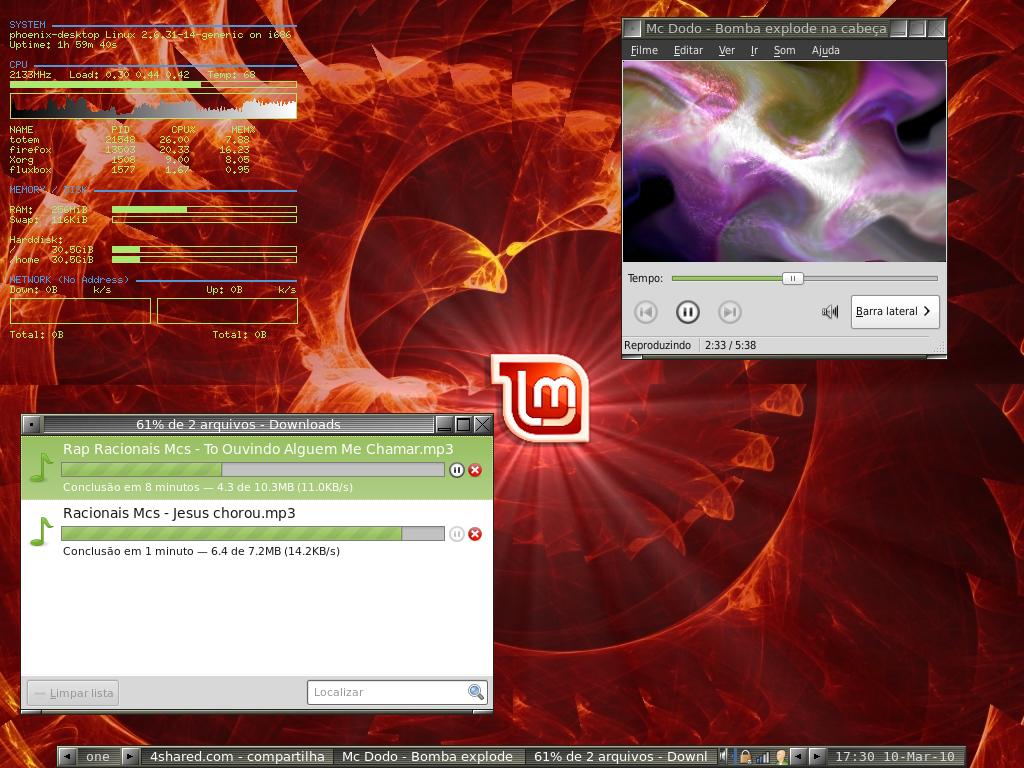Click the search magnifier in Localizar

[x=476, y=692]
